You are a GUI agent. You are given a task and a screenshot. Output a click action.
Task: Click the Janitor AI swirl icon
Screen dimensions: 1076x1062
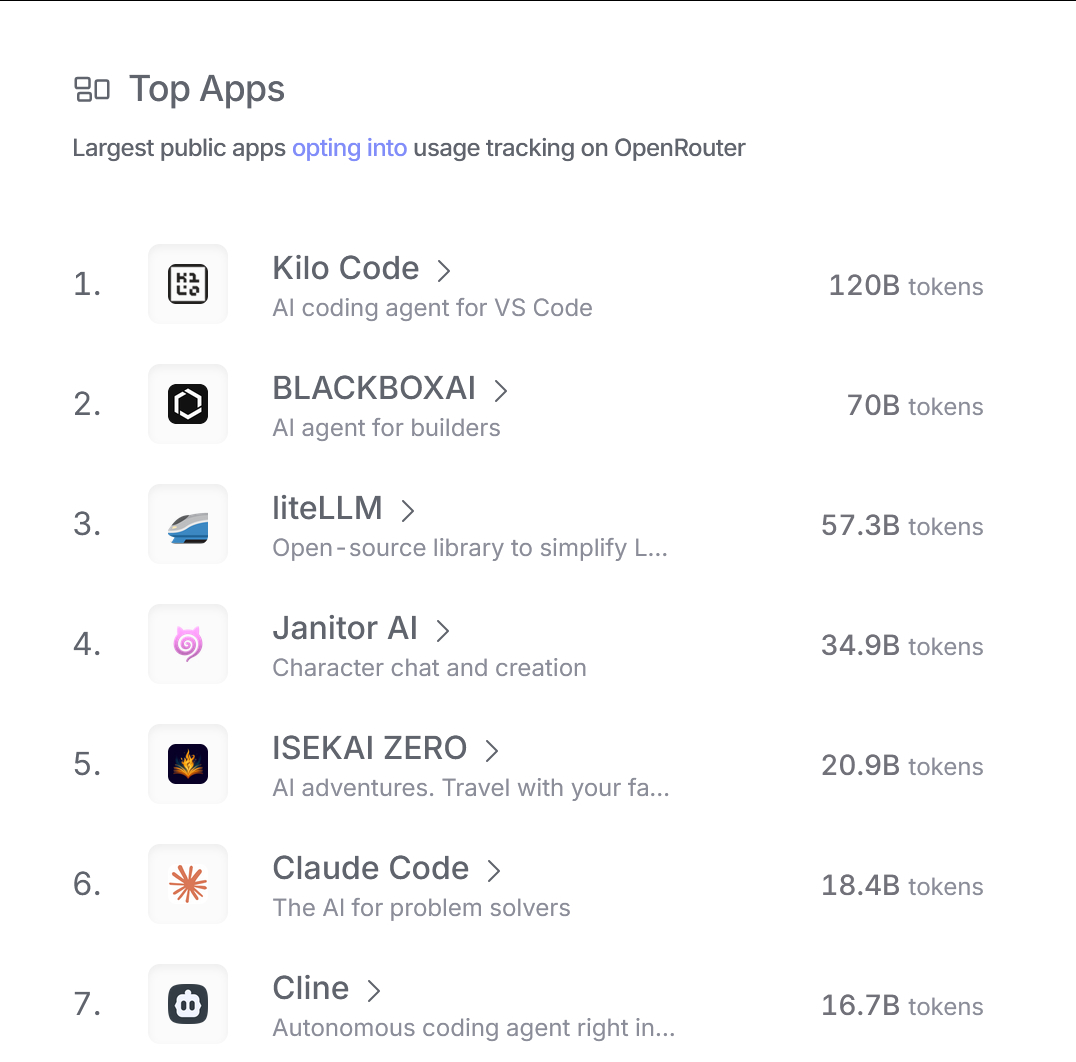point(188,644)
